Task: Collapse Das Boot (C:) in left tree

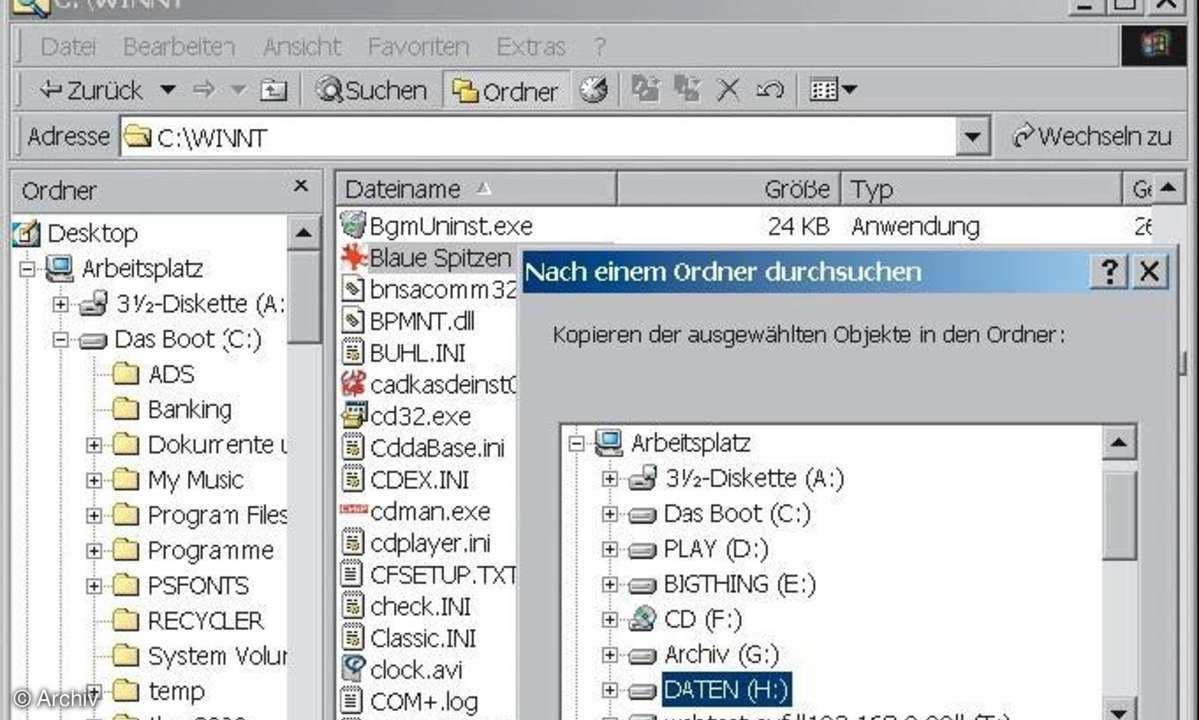Action: (x=60, y=340)
